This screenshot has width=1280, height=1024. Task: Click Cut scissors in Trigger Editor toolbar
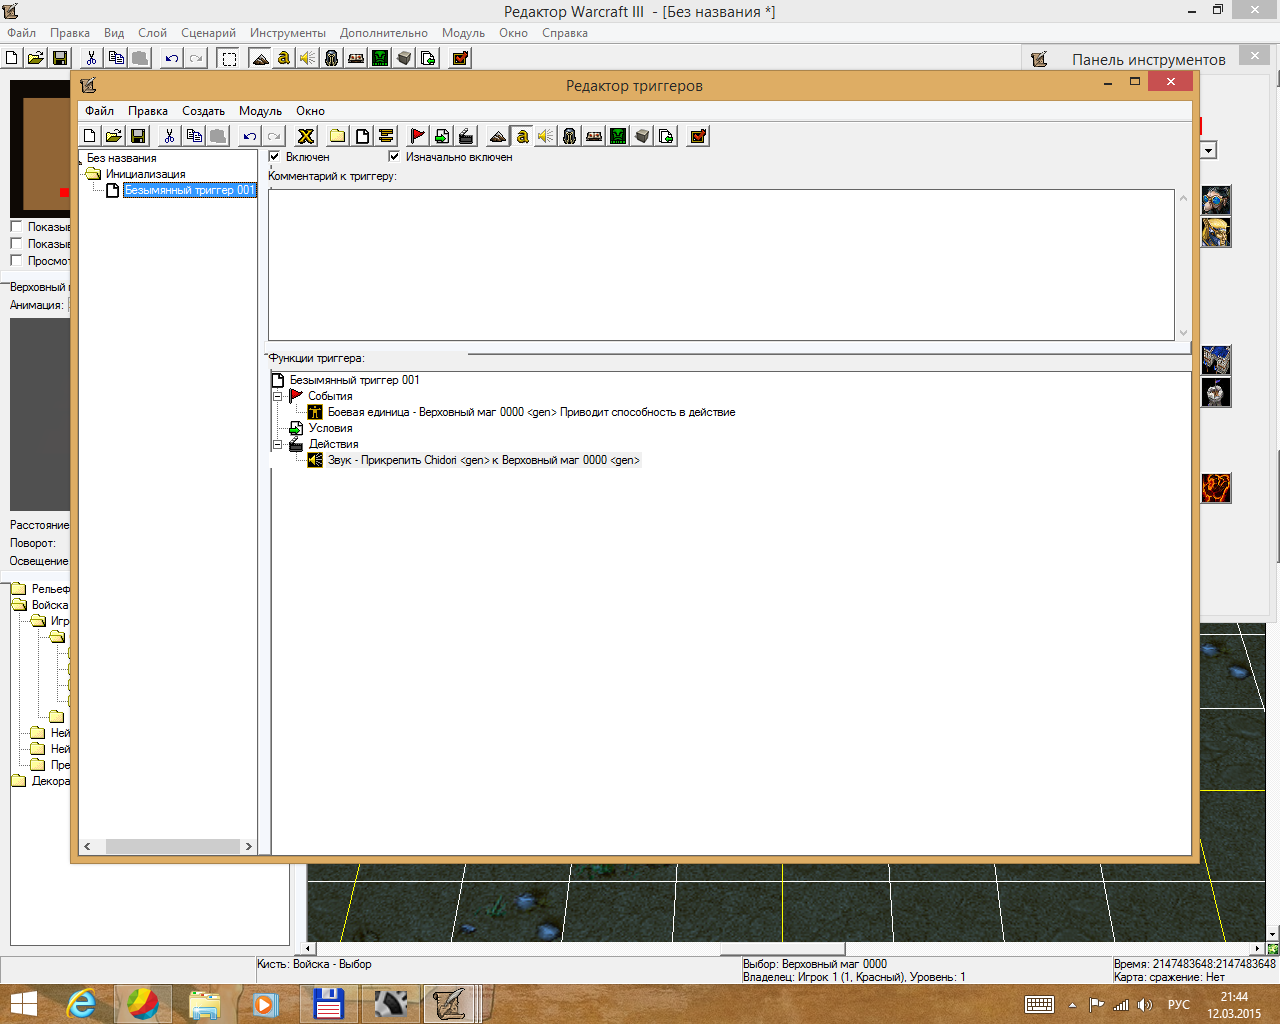(x=170, y=136)
